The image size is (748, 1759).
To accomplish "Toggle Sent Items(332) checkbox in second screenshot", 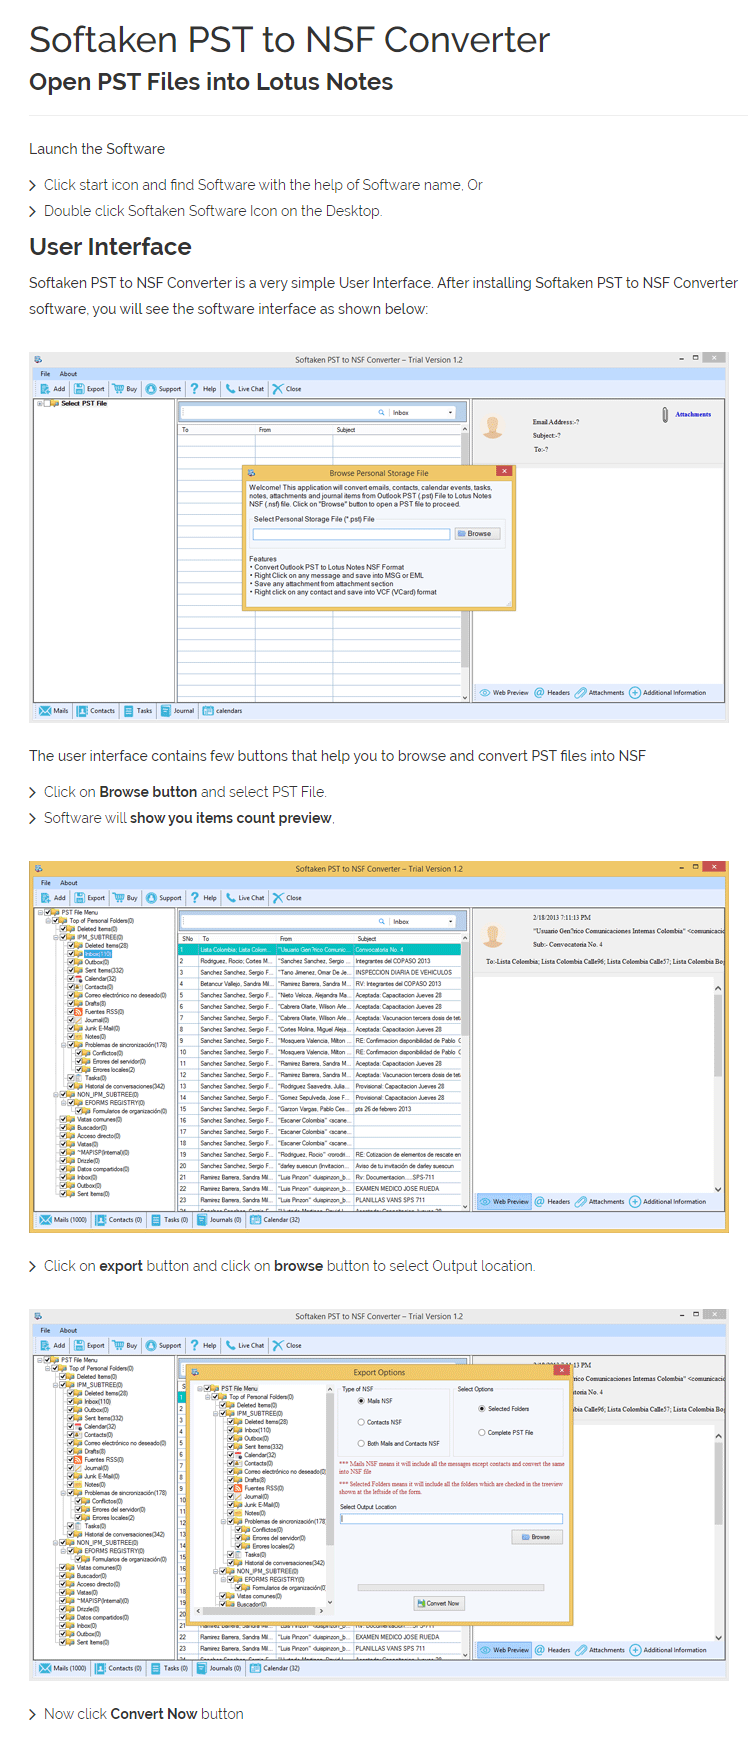I will click(x=72, y=970).
